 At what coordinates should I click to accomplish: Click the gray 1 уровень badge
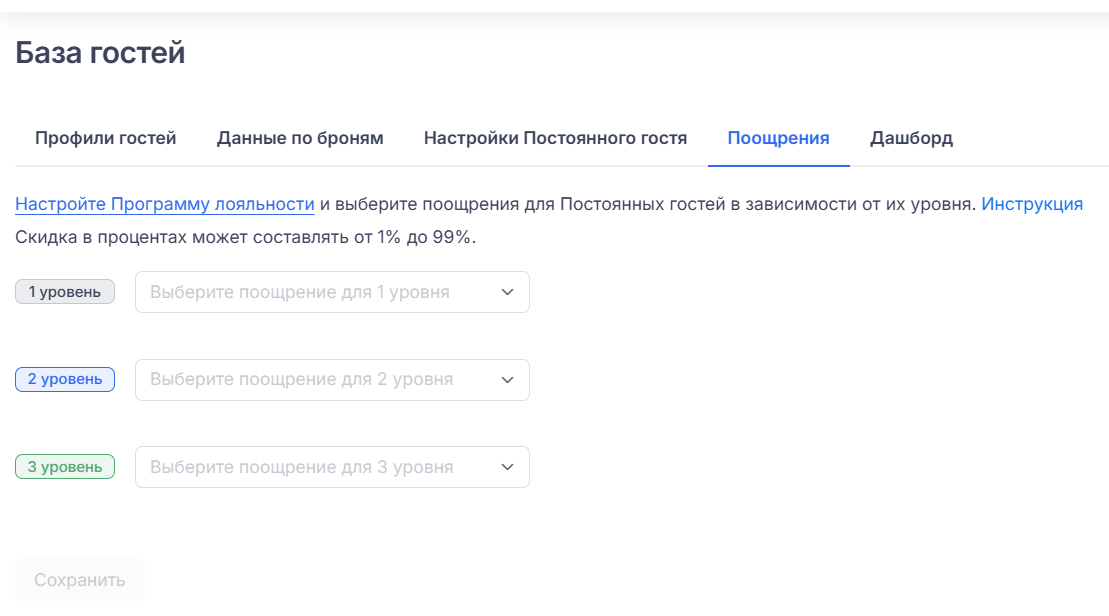click(x=65, y=292)
